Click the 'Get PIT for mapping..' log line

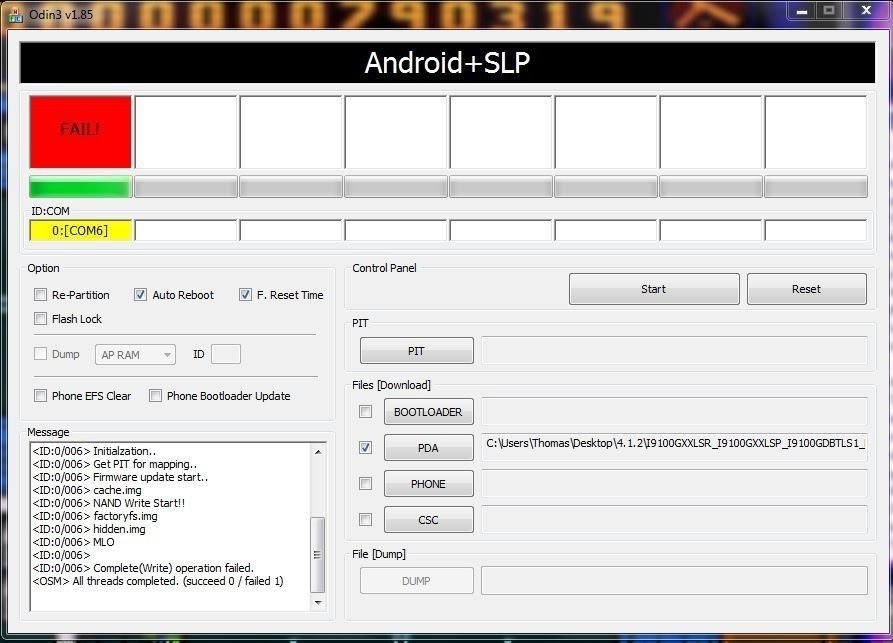click(114, 464)
